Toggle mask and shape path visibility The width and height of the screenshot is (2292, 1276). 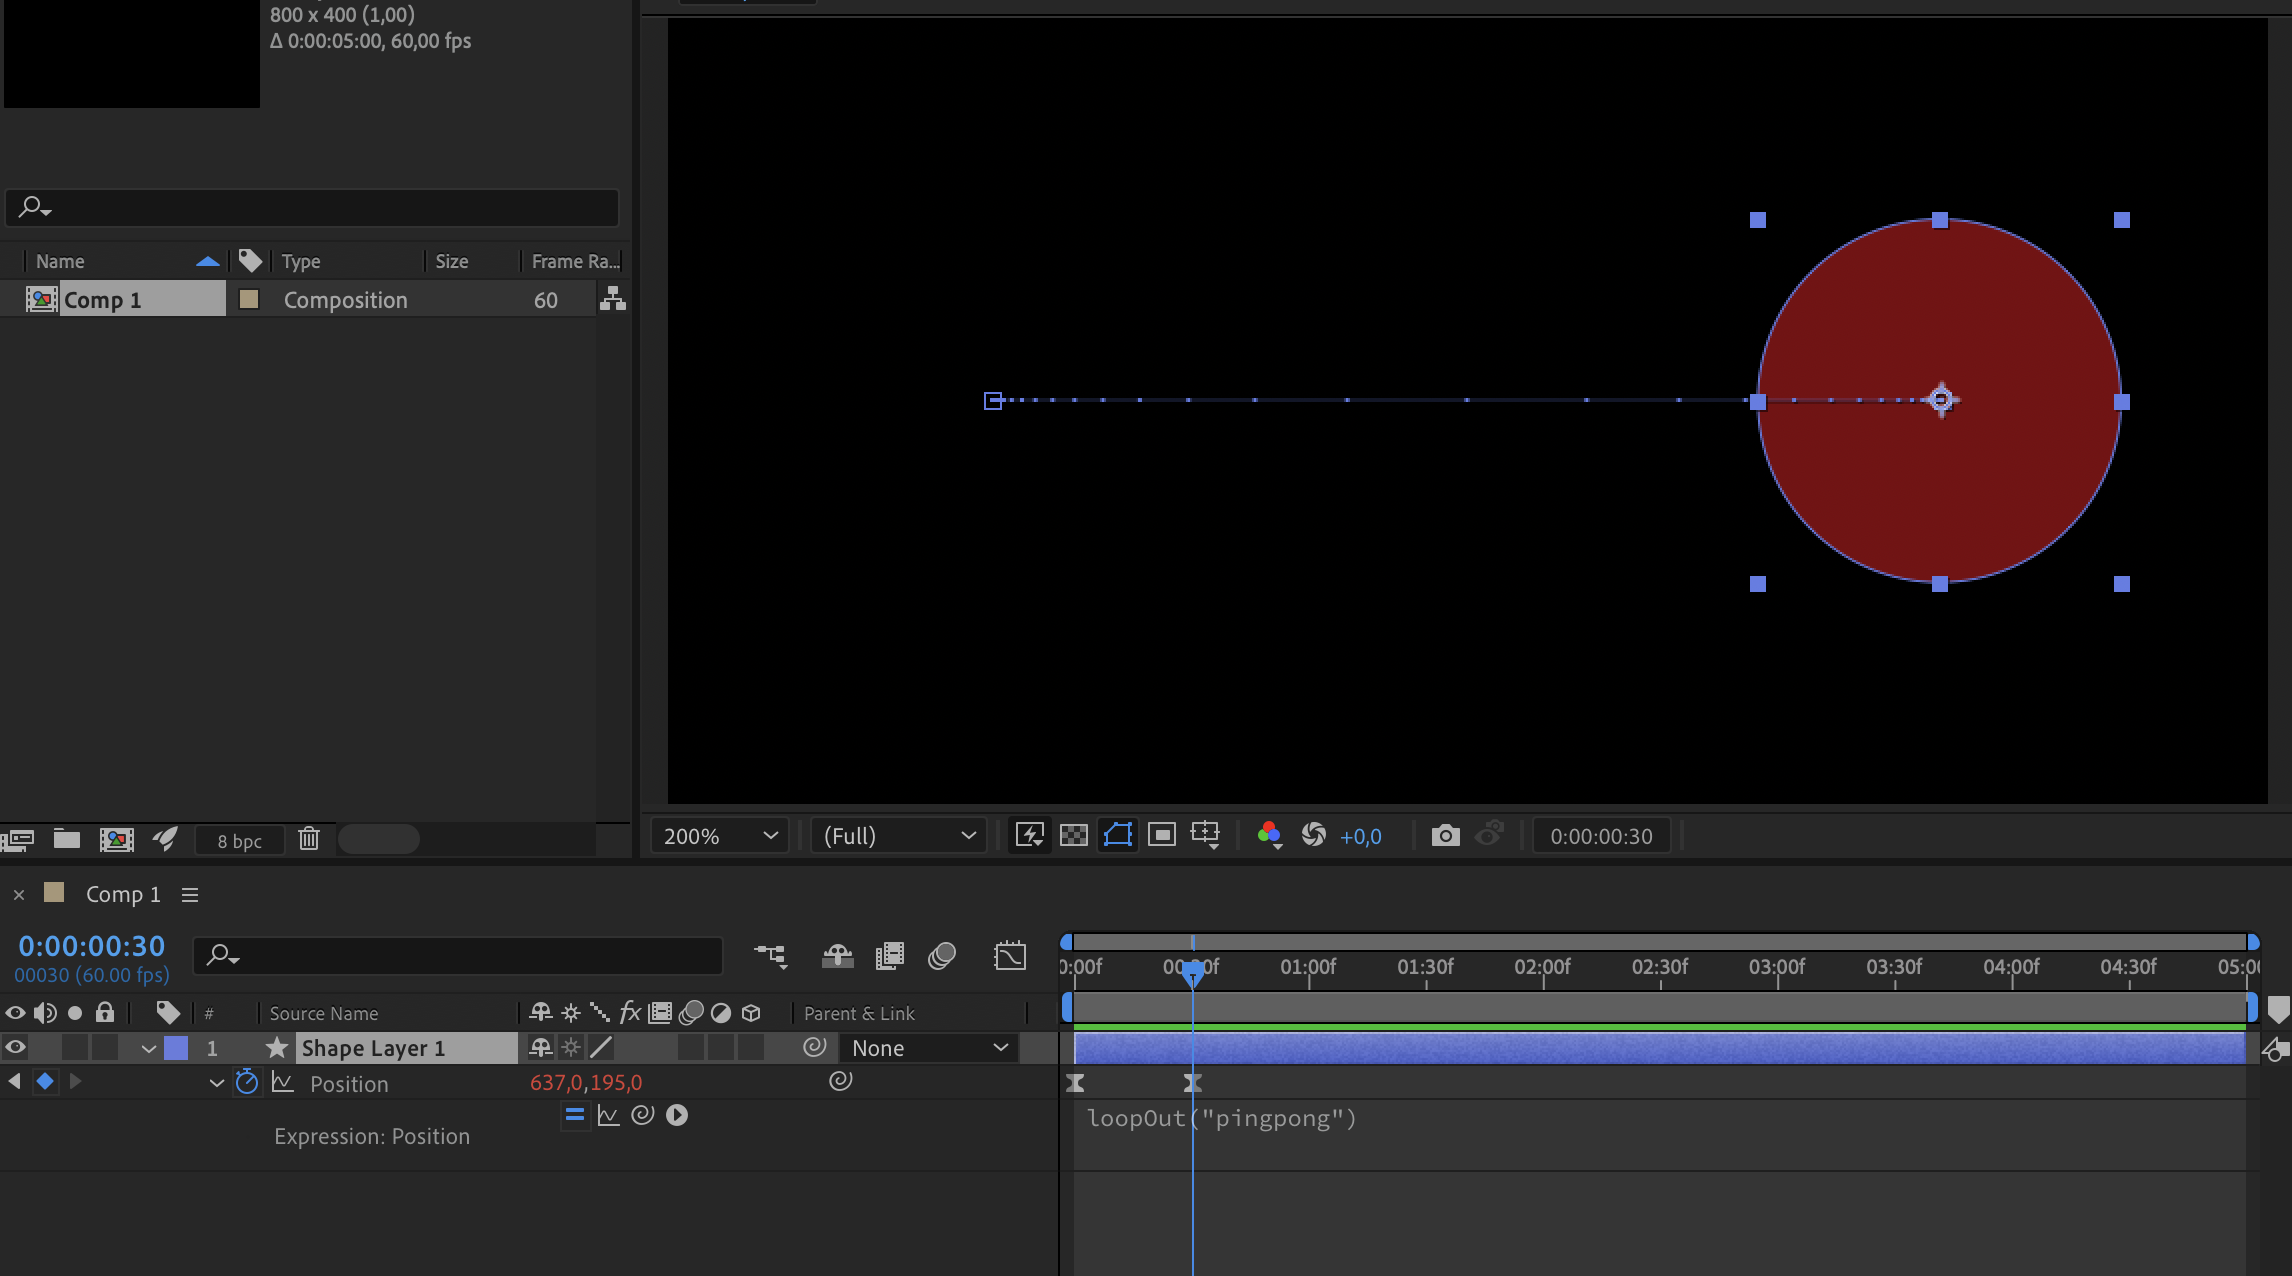click(x=1118, y=834)
